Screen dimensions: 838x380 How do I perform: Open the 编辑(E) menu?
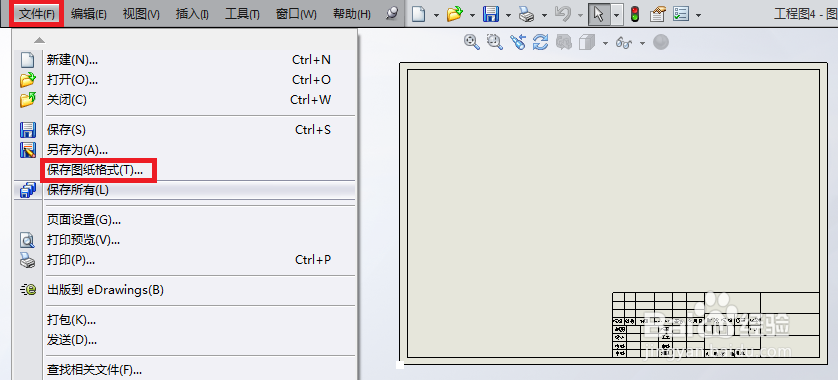click(x=89, y=14)
